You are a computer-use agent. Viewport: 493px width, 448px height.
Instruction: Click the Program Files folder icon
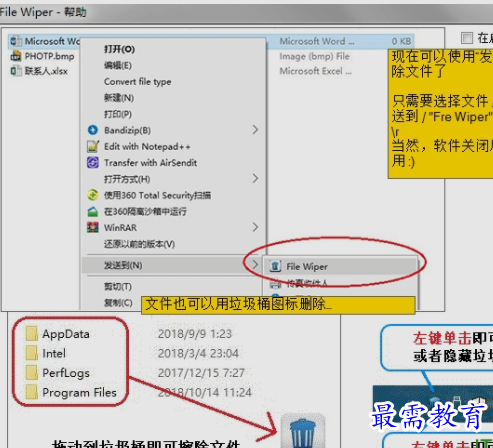(32, 392)
